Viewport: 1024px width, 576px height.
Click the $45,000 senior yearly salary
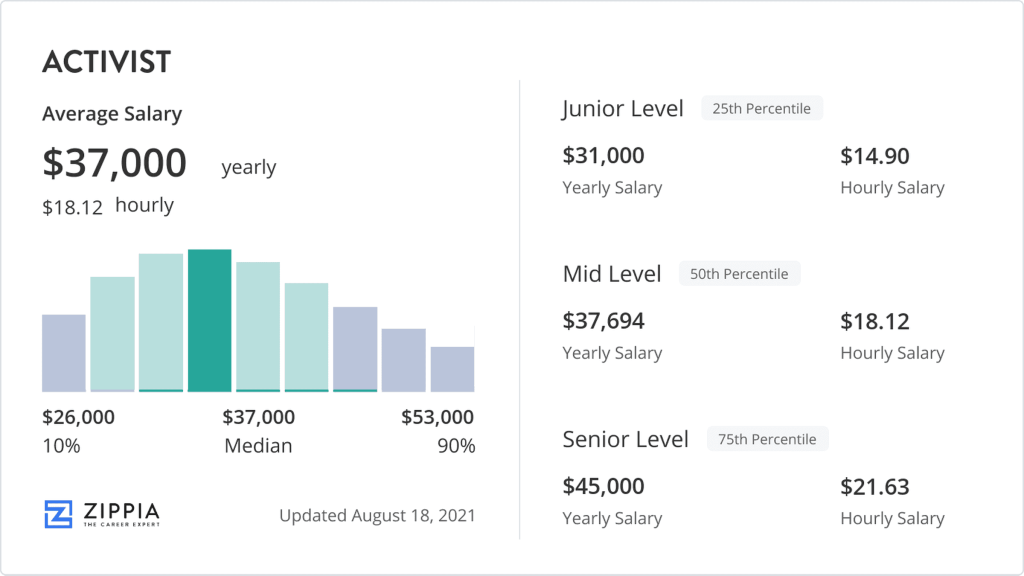tap(603, 487)
